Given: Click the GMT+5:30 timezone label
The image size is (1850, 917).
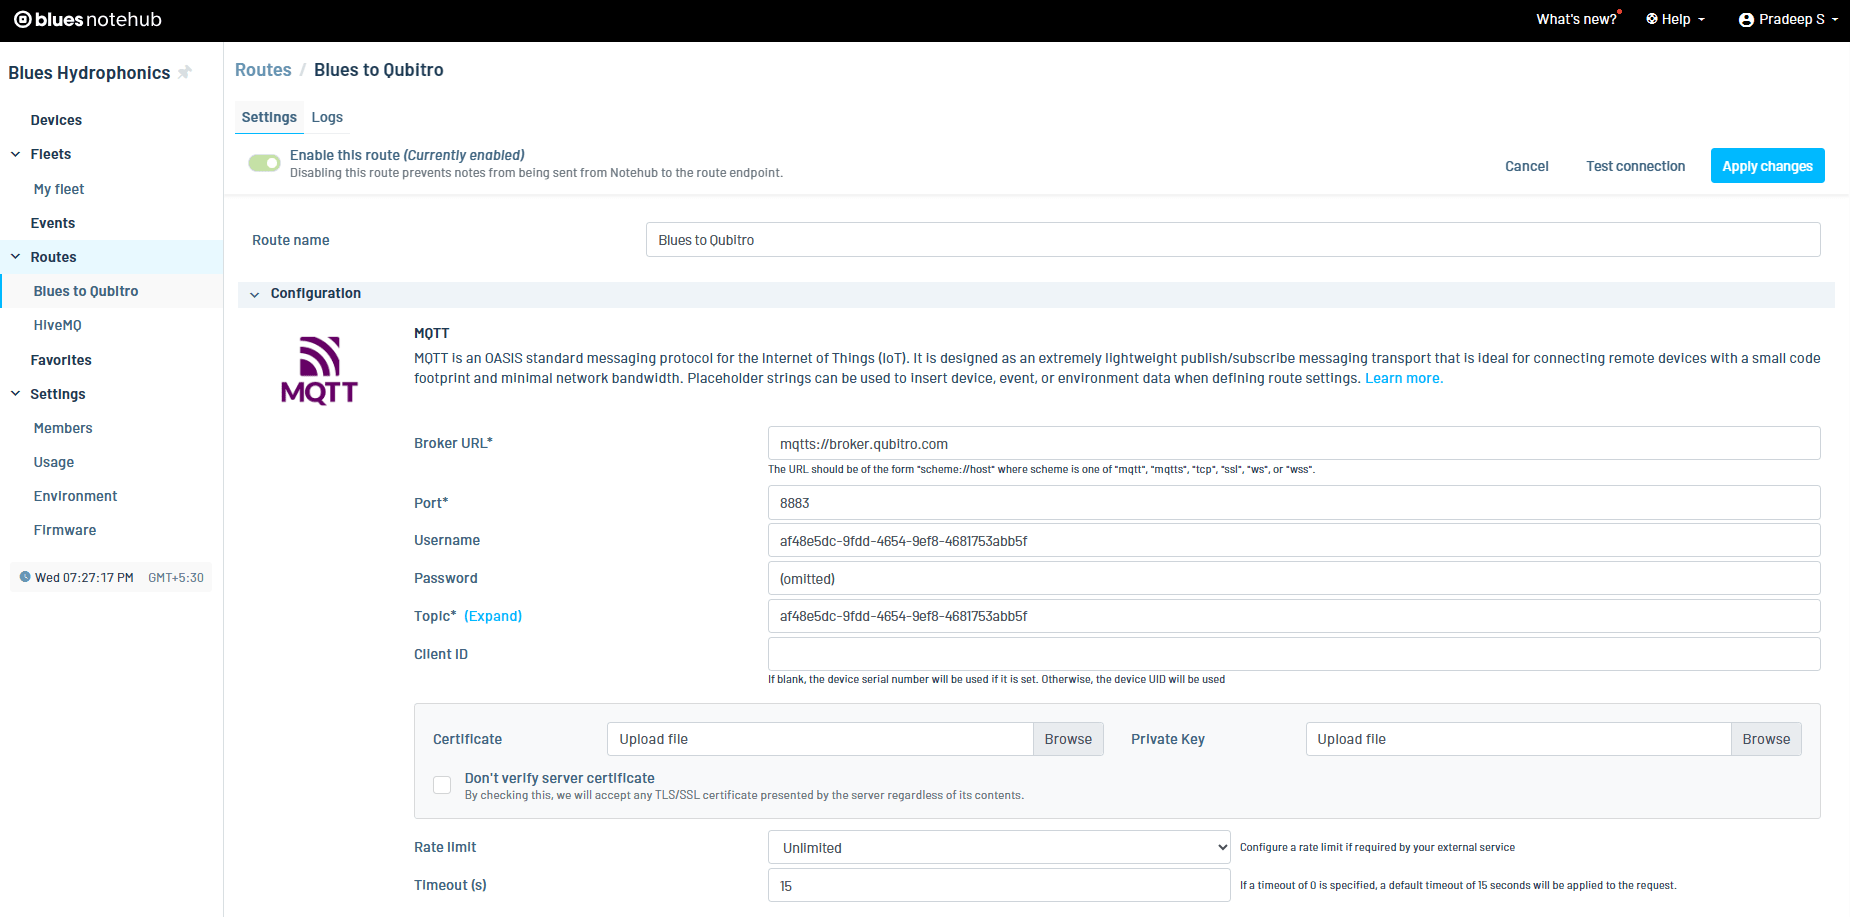Looking at the screenshot, I should tap(176, 577).
